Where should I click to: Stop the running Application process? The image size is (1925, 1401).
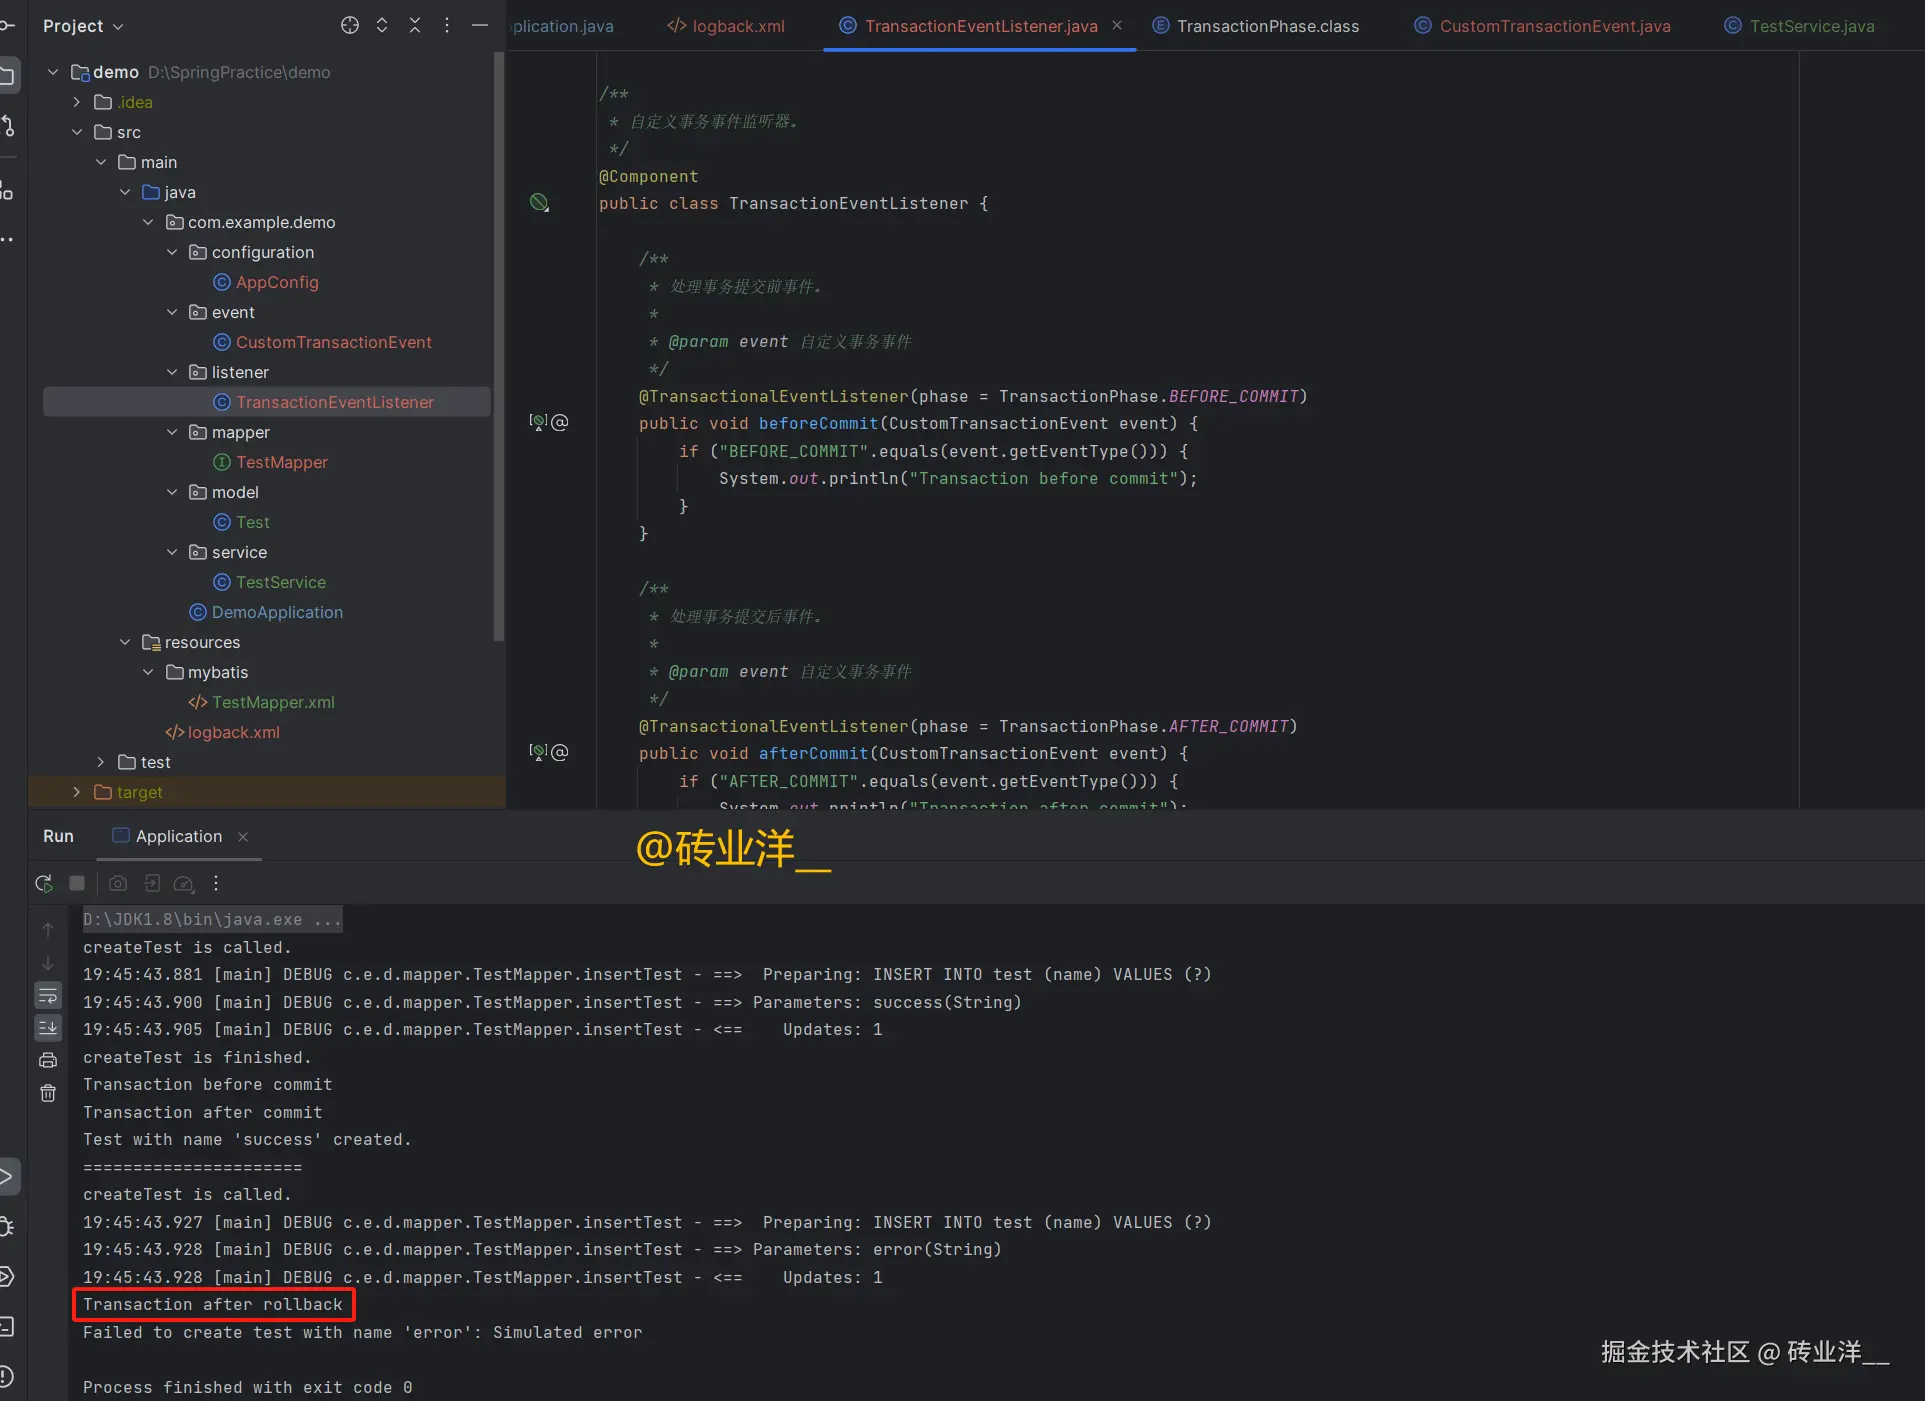[x=77, y=883]
